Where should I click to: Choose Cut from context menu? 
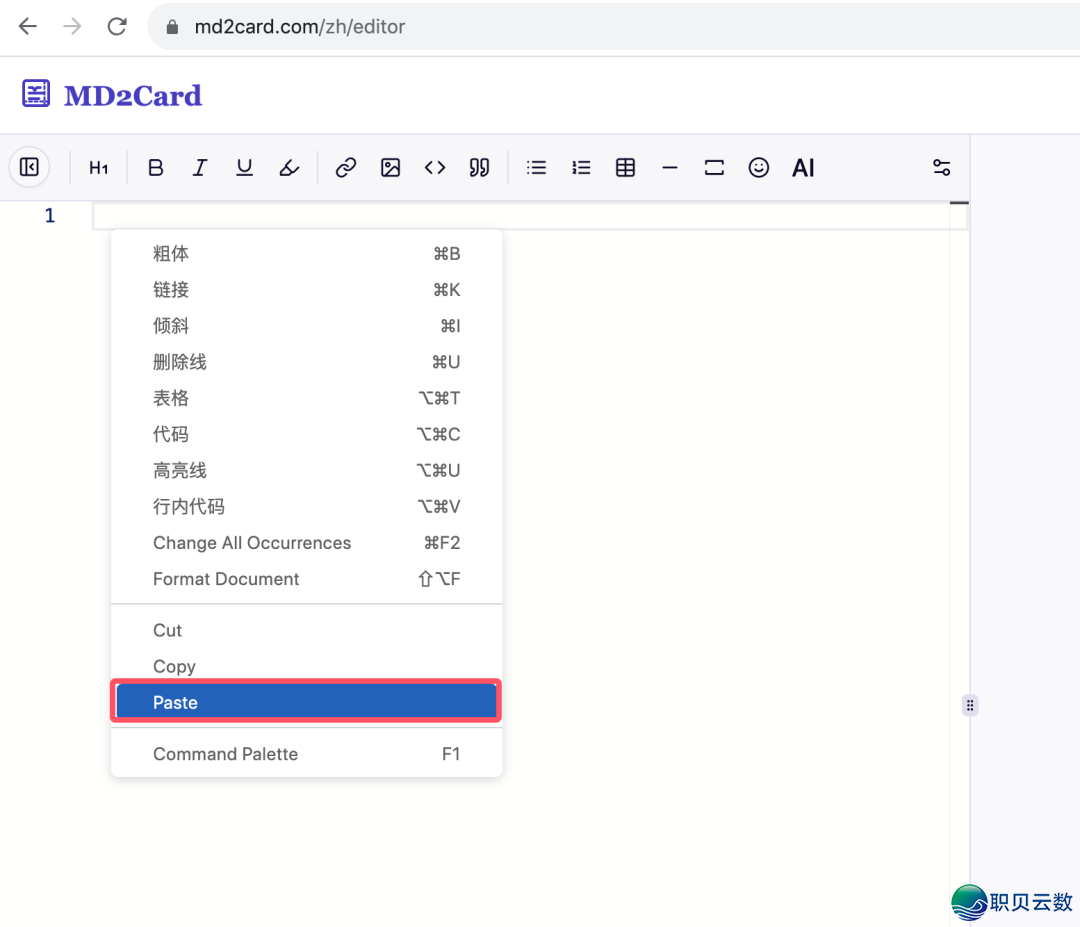(x=307, y=630)
